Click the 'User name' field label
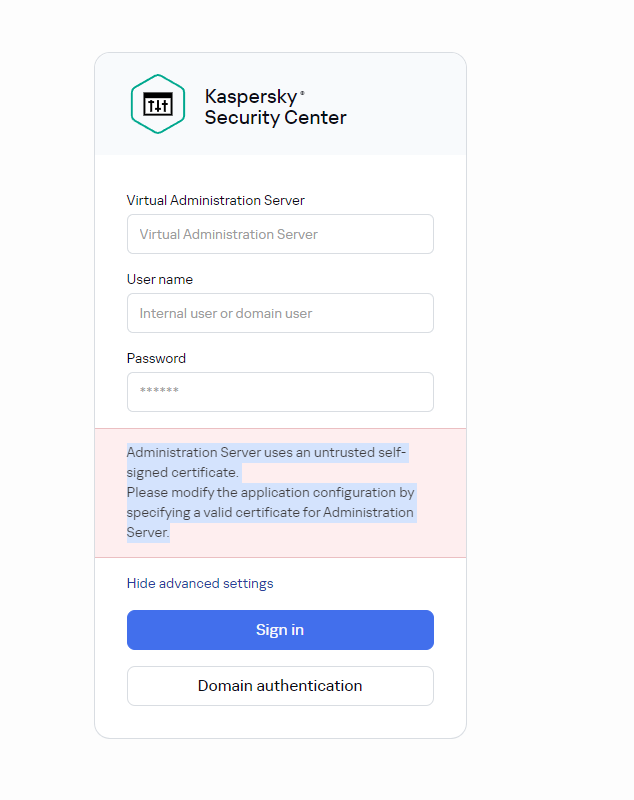The height and width of the screenshot is (800, 634). (160, 279)
